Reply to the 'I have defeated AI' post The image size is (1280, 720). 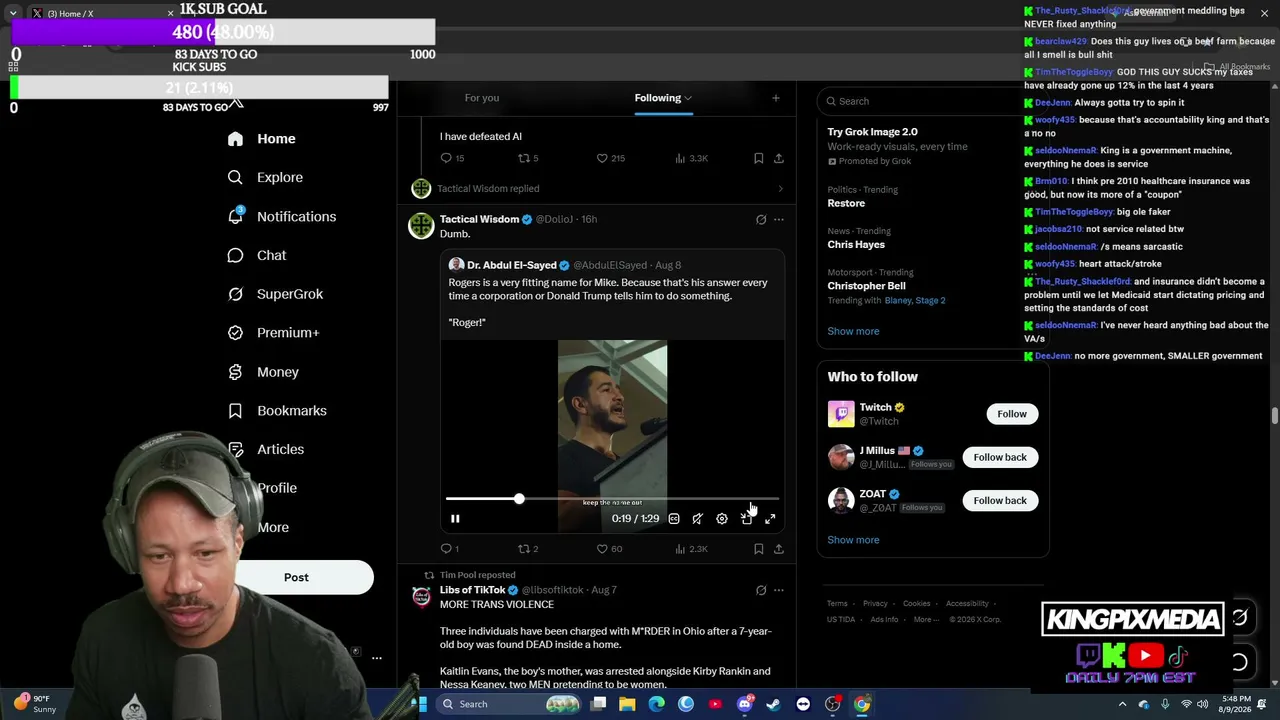[452, 158]
